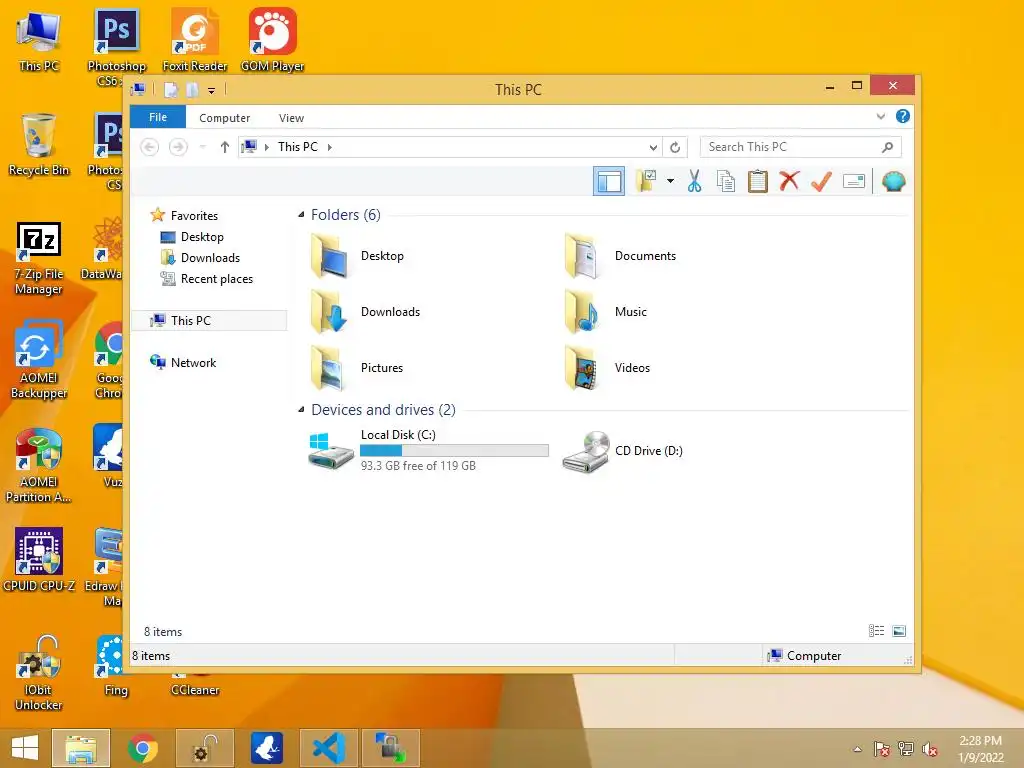Click the network status tray icon
Screen dimensions: 1024x768
(905, 749)
